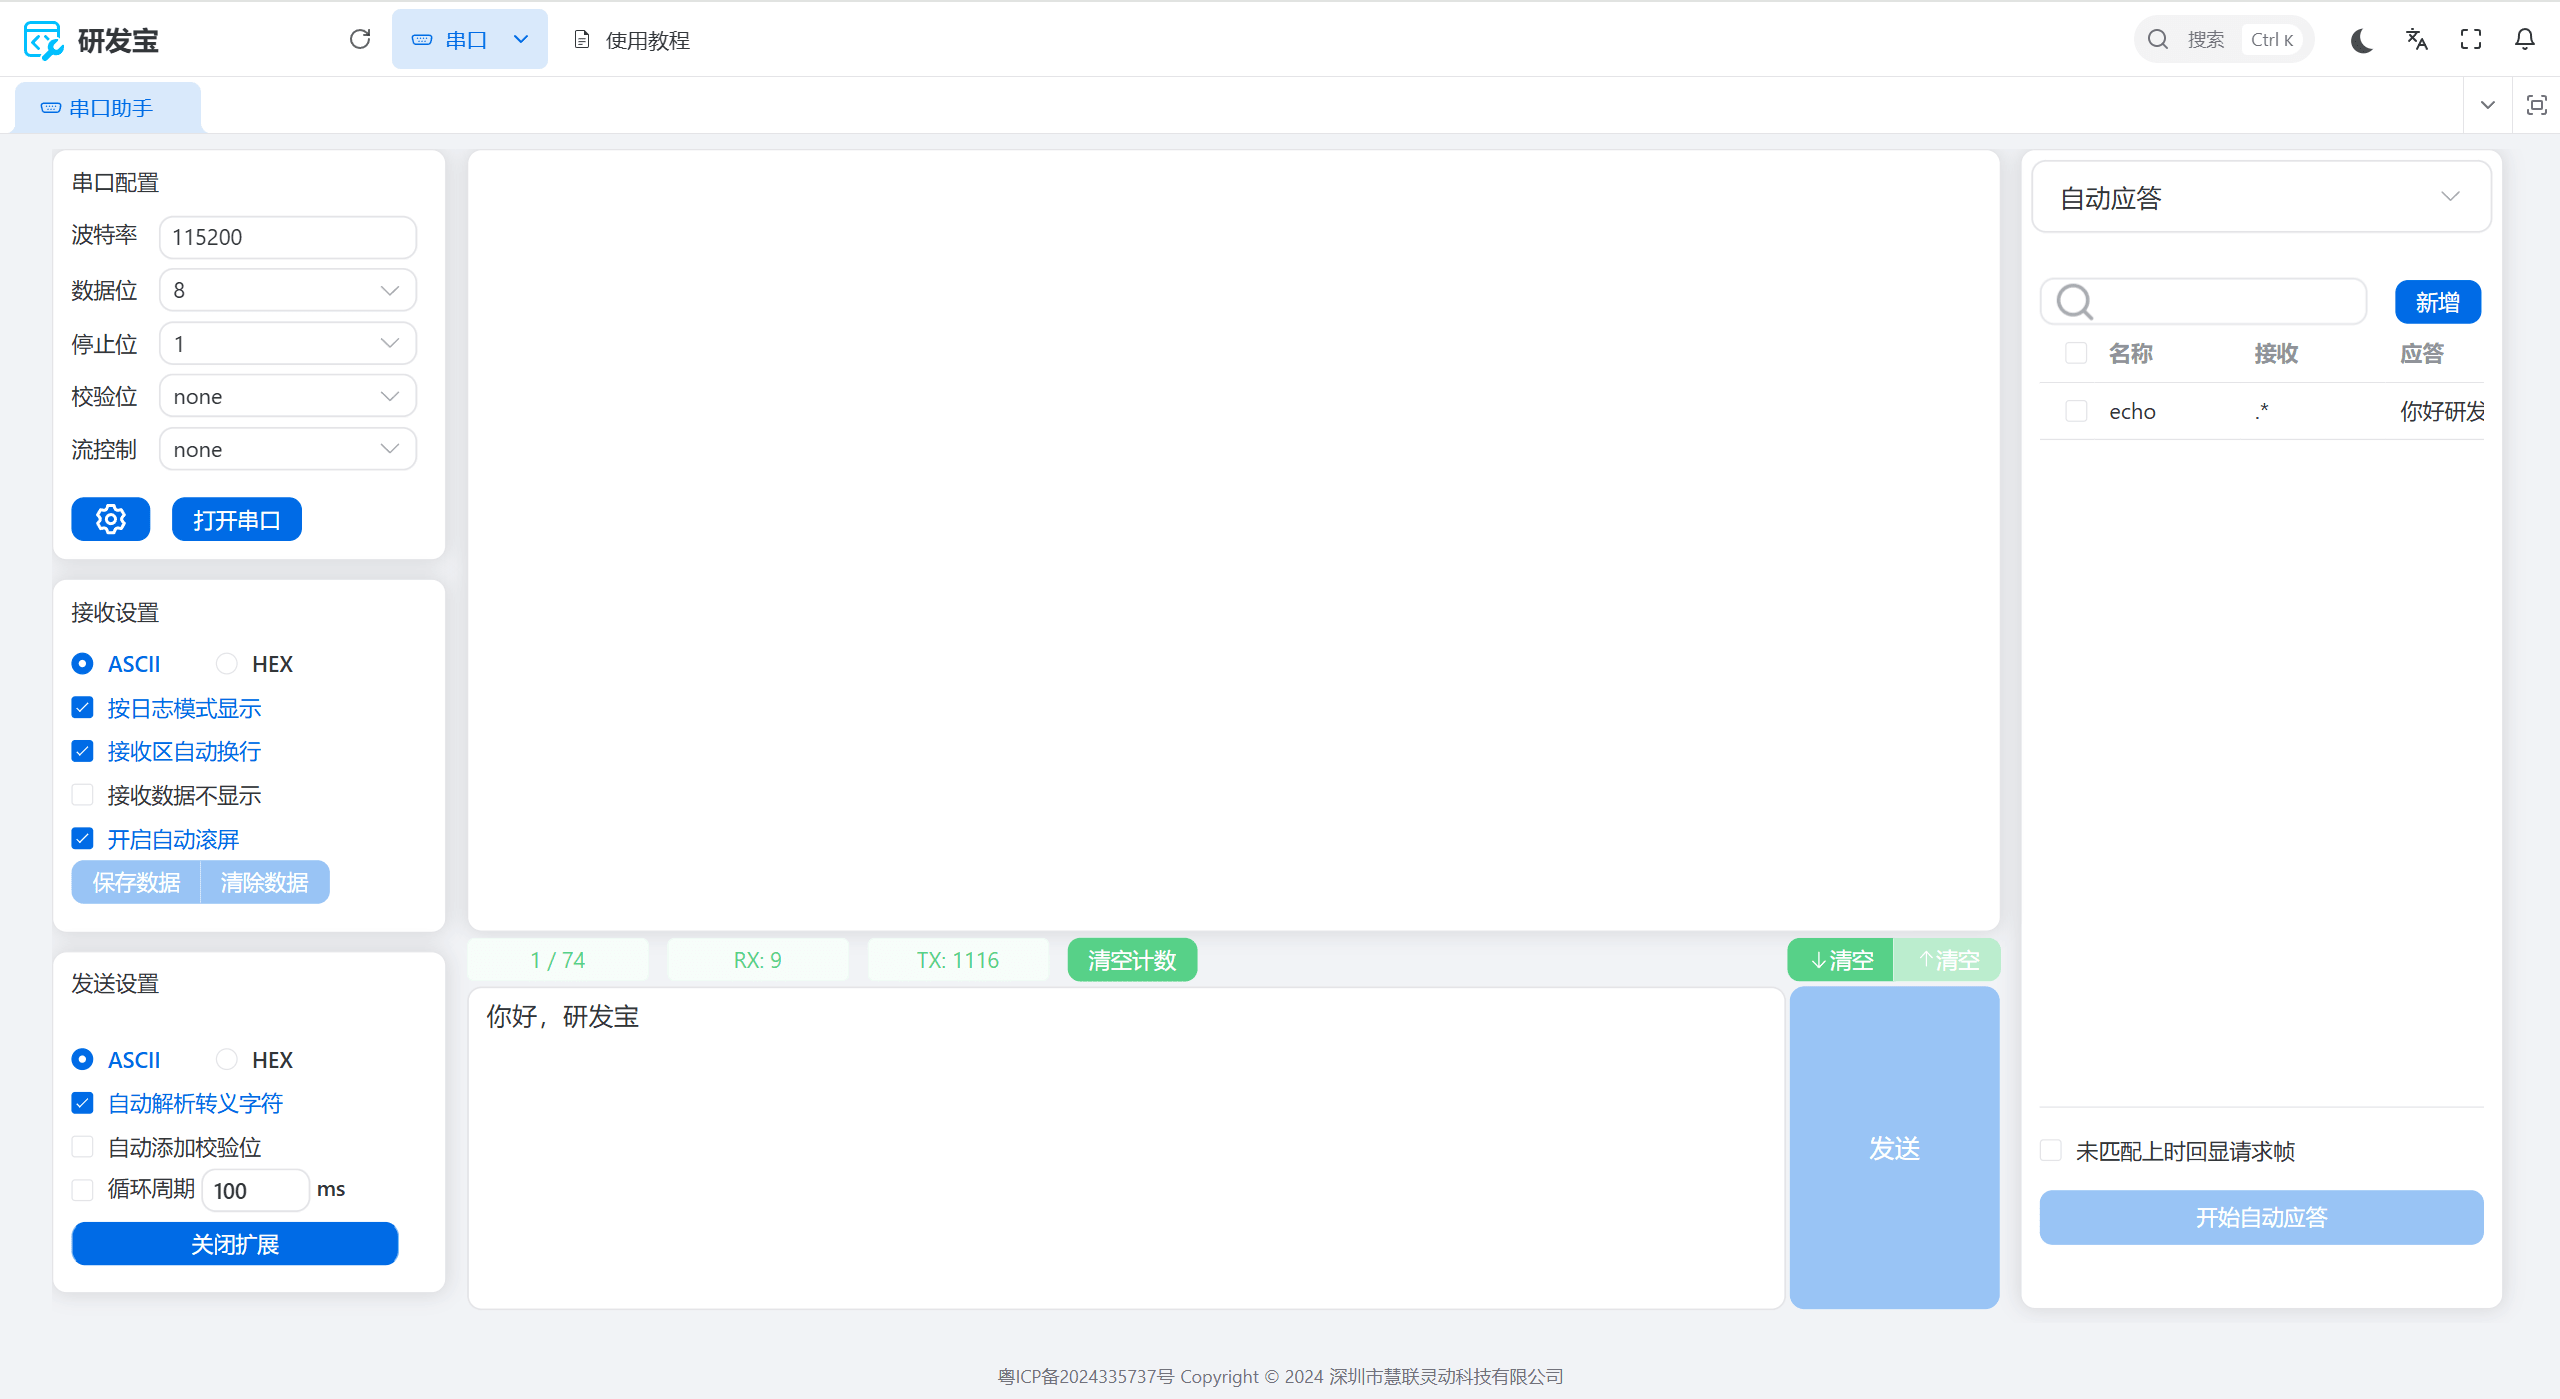Open the language translation icon
2560x1399 pixels.
click(2417, 40)
